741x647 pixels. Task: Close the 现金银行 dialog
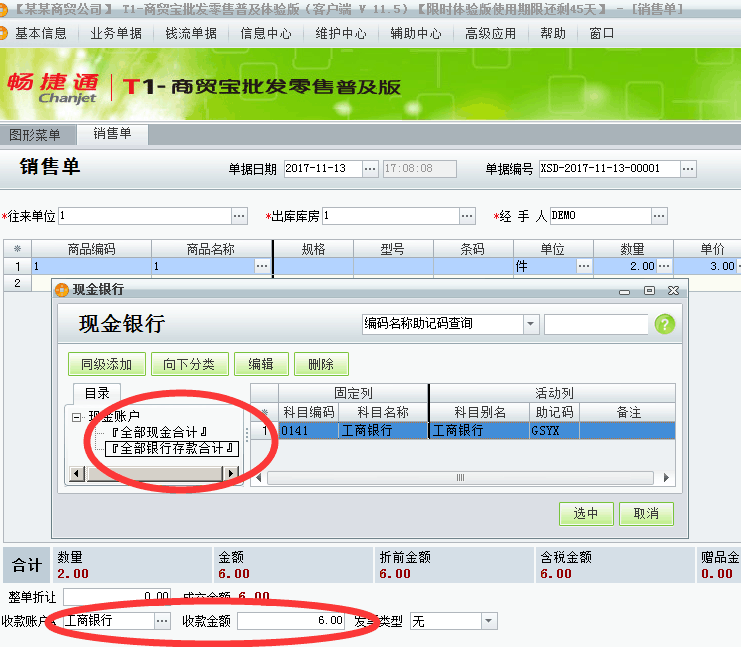click(x=673, y=291)
